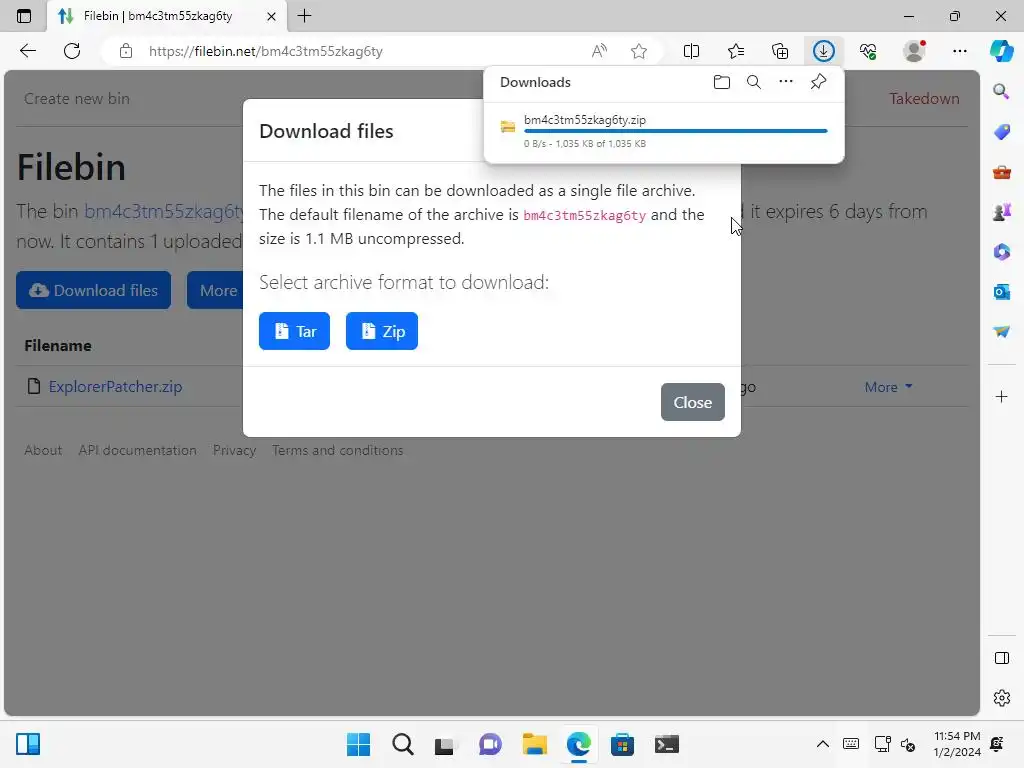This screenshot has height=768, width=1024.
Task: Open sidebar Tools briefcase icon
Action: (1001, 172)
